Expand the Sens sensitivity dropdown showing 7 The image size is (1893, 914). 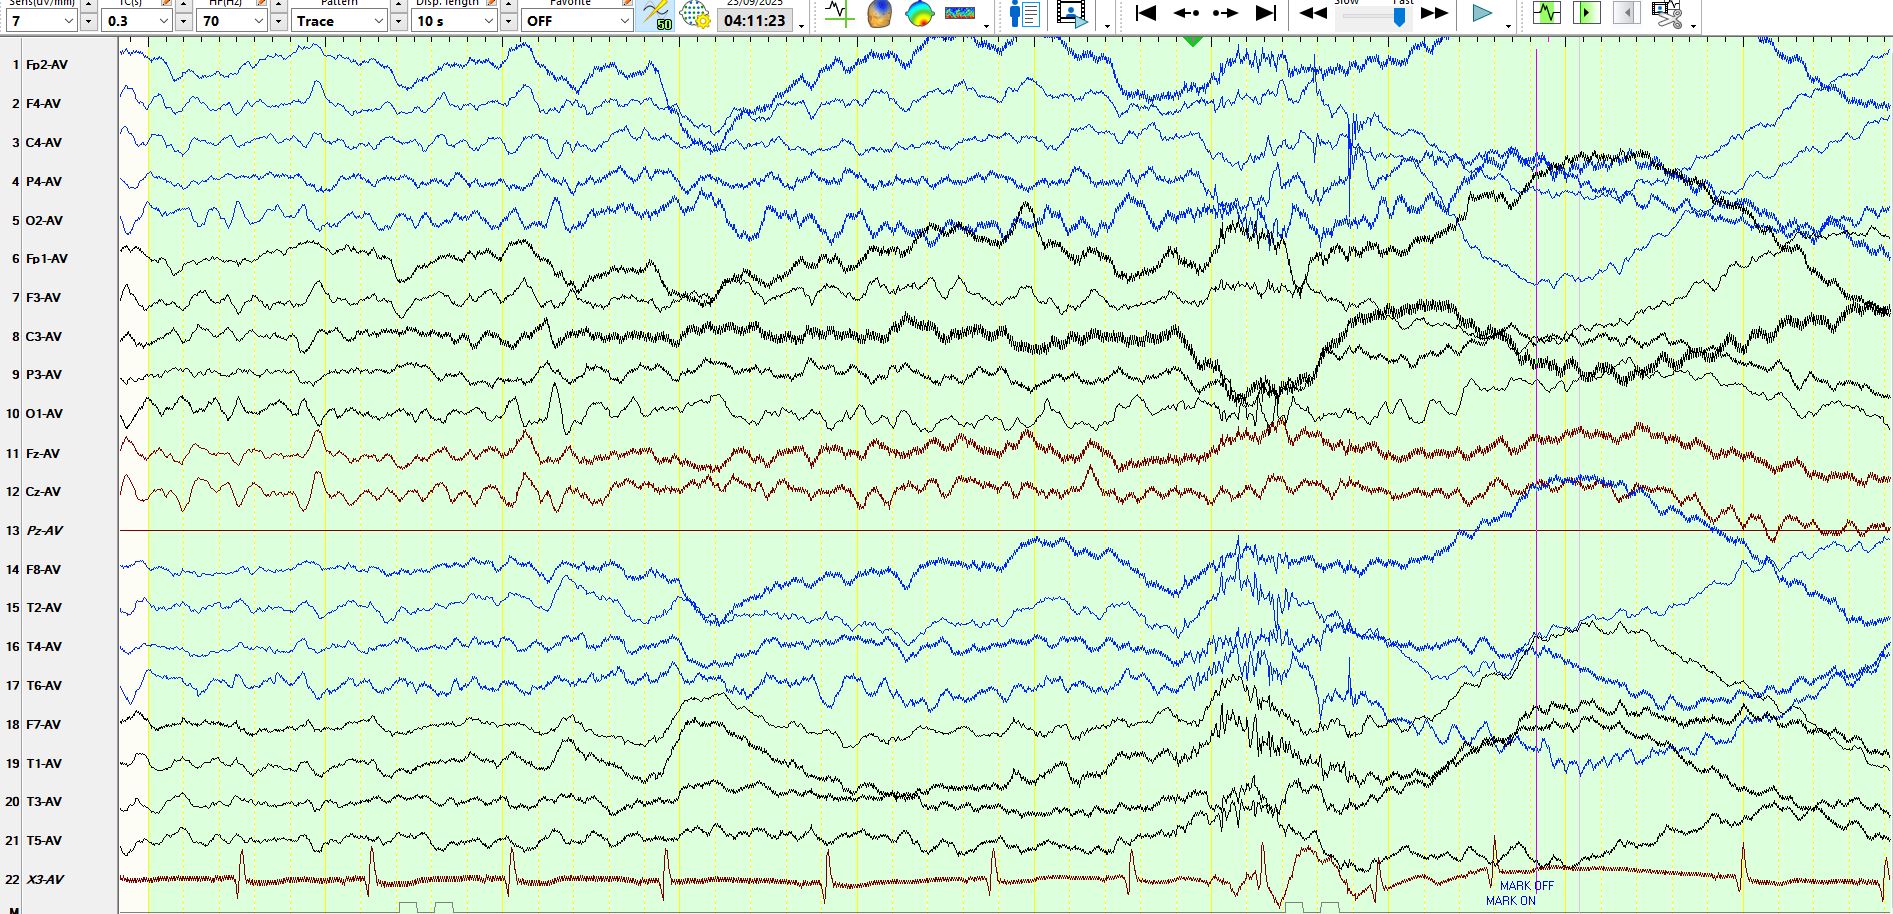point(41,20)
